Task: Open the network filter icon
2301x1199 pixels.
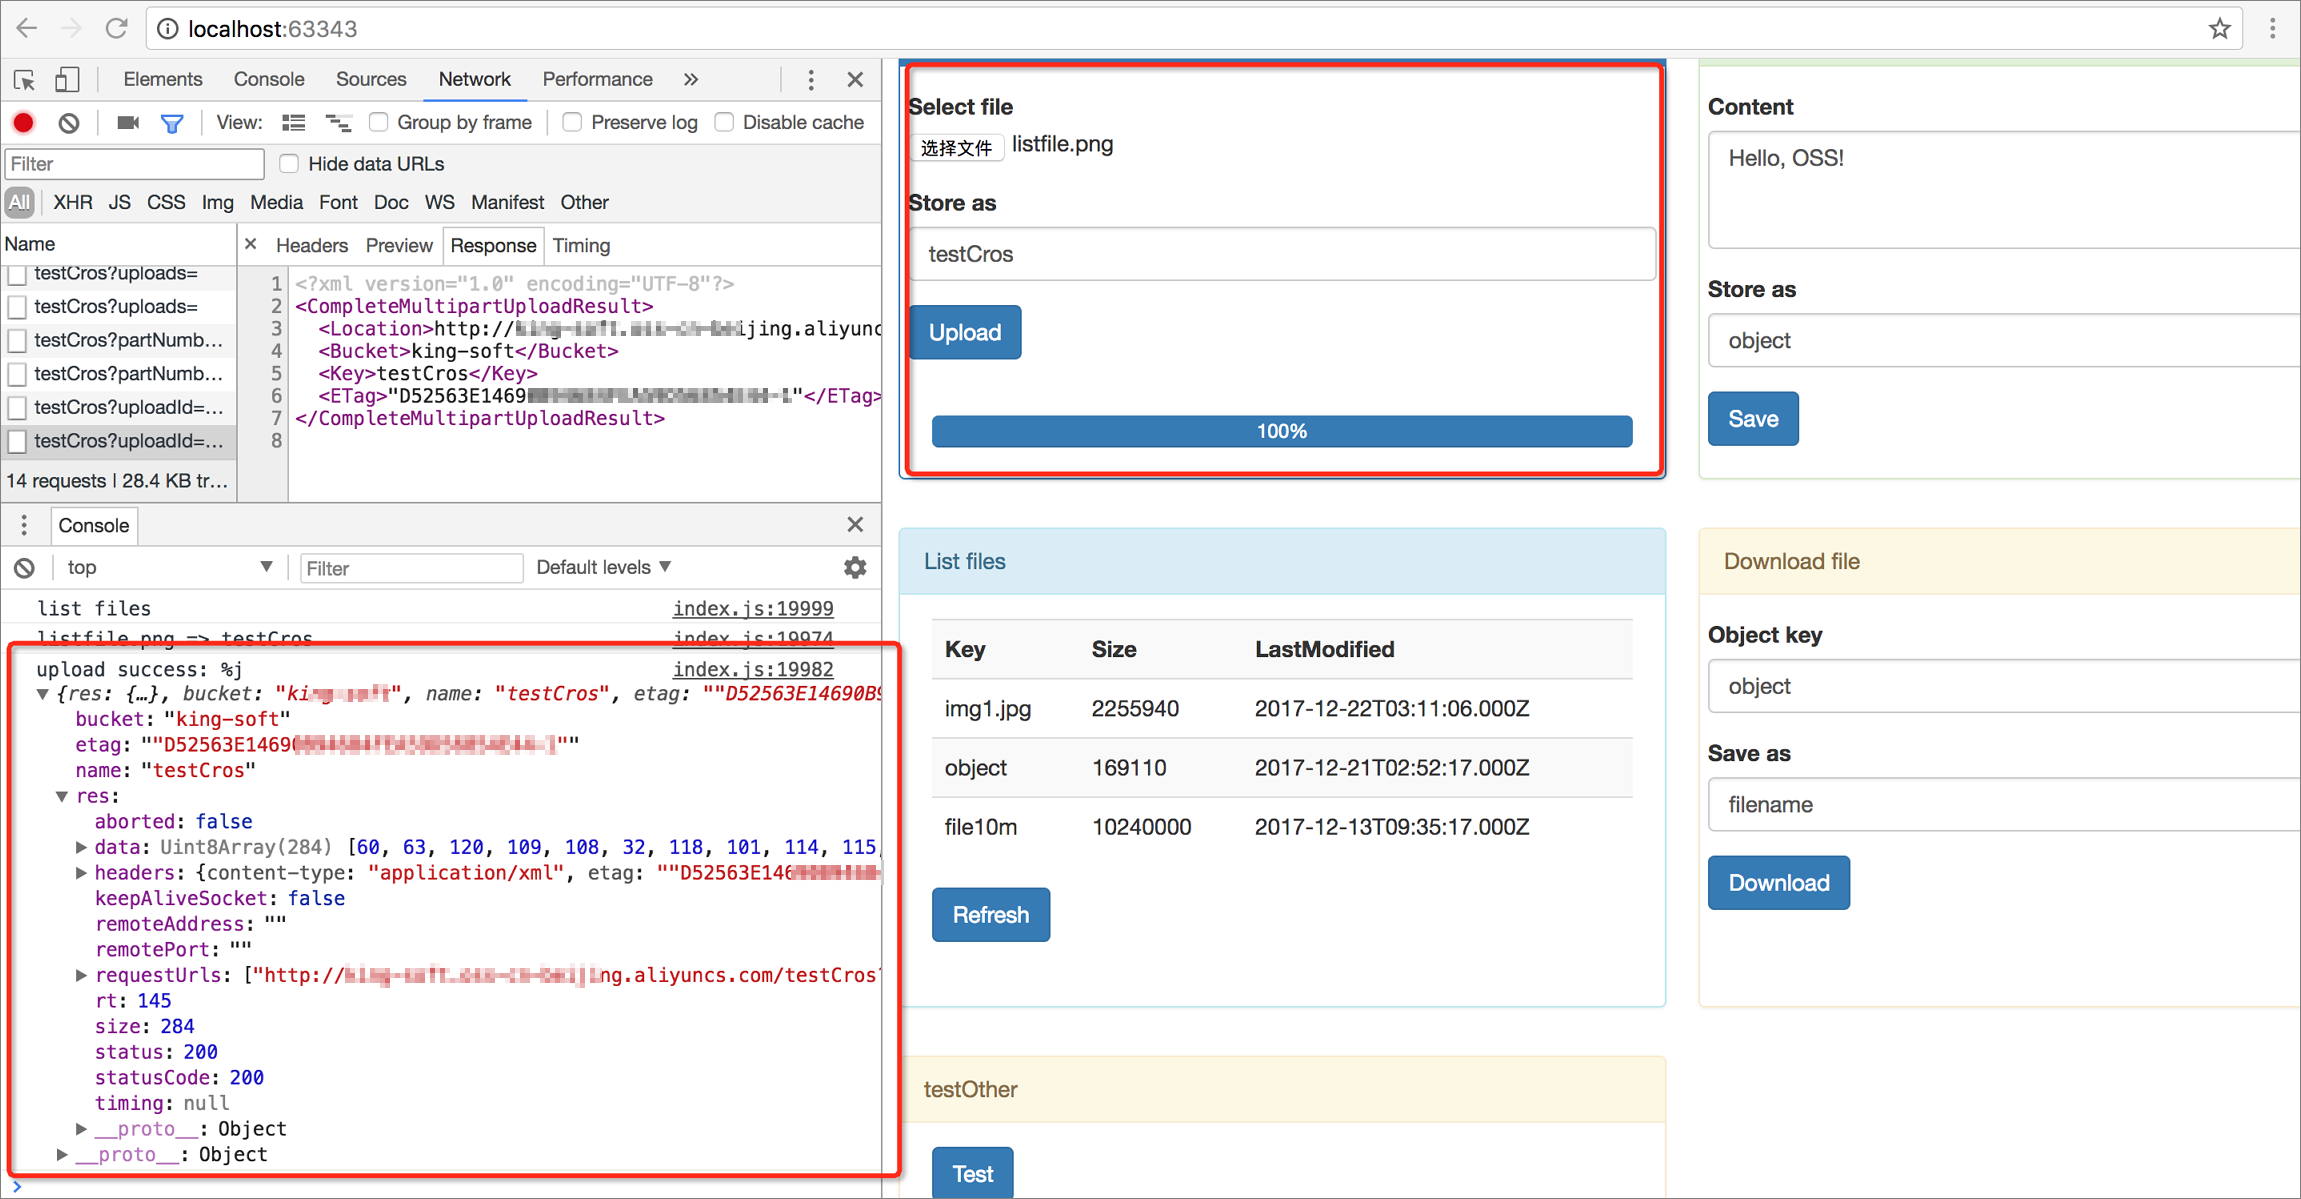Action: click(172, 122)
